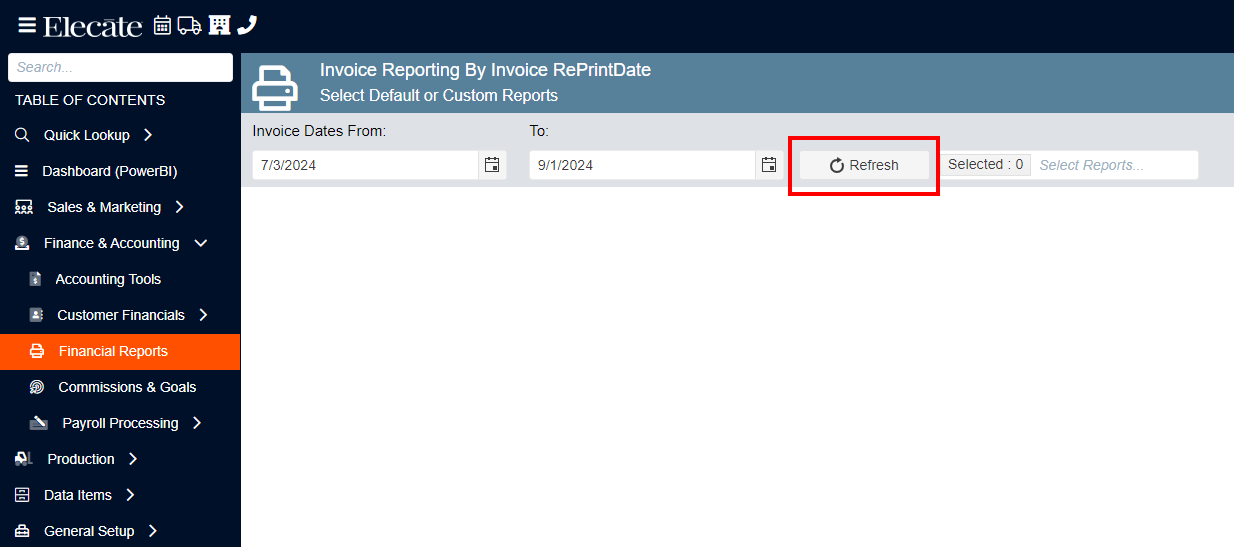Open the hamburger menu icon

click(27, 25)
